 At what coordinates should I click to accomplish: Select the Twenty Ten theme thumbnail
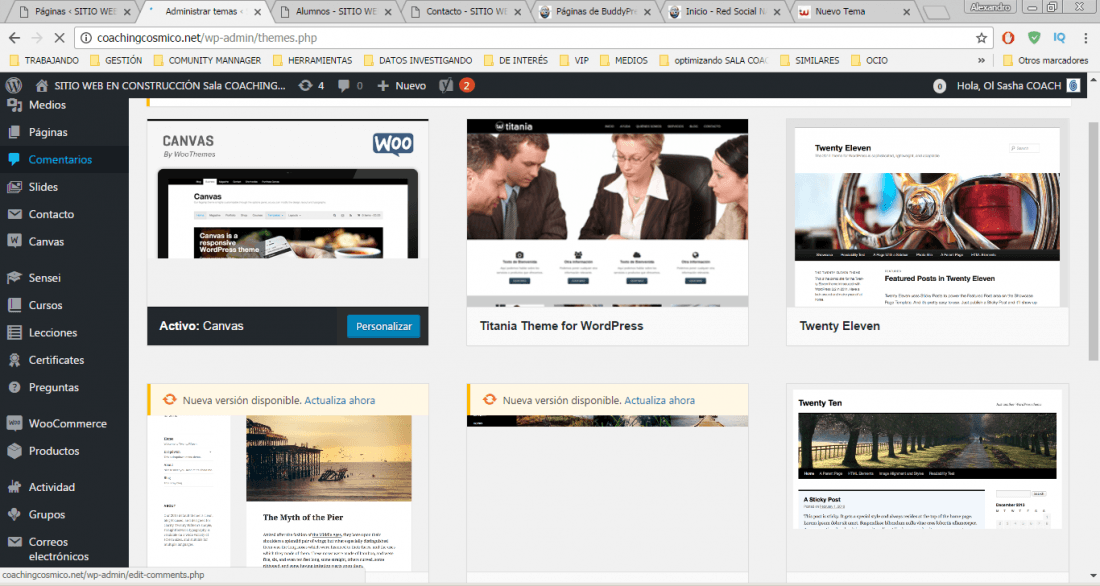927,477
